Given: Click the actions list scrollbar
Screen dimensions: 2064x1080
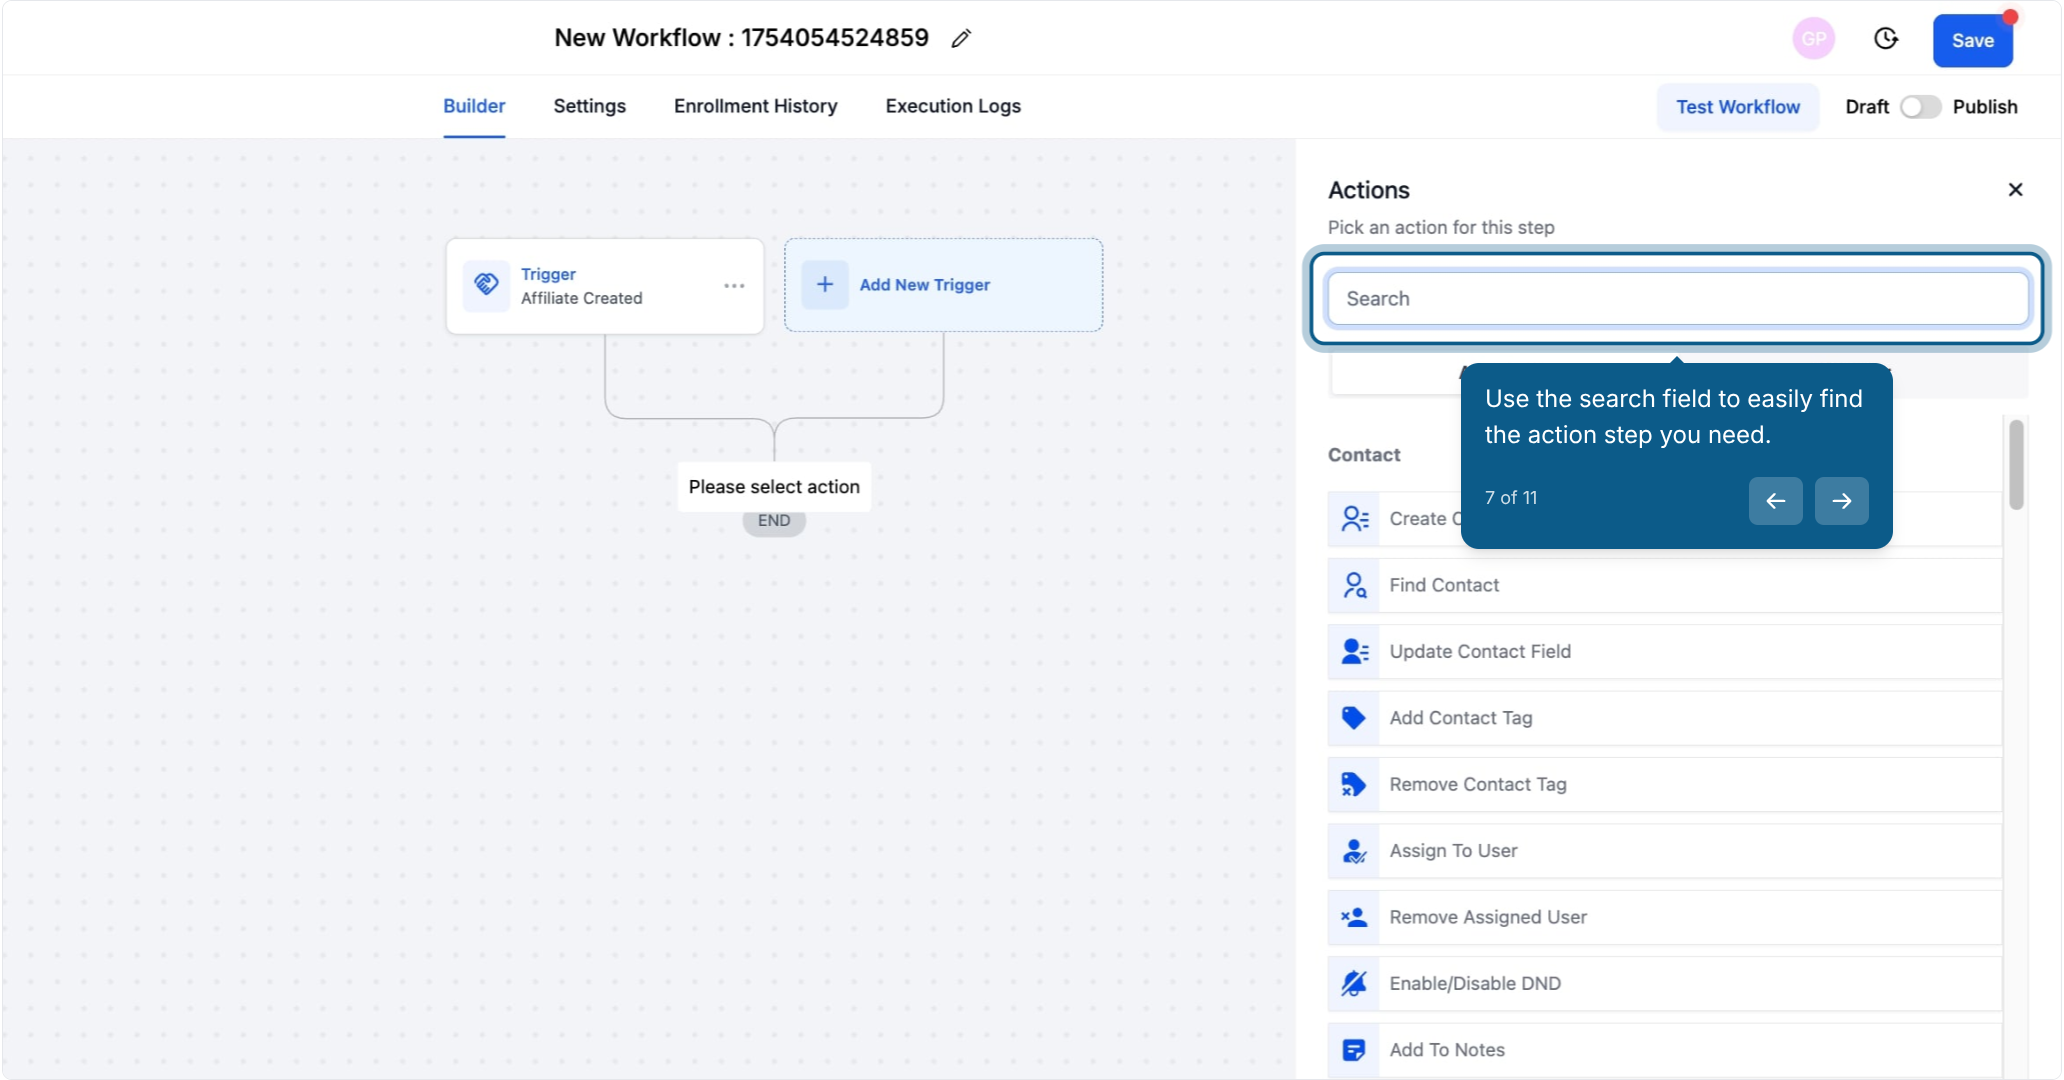Looking at the screenshot, I should [2016, 464].
